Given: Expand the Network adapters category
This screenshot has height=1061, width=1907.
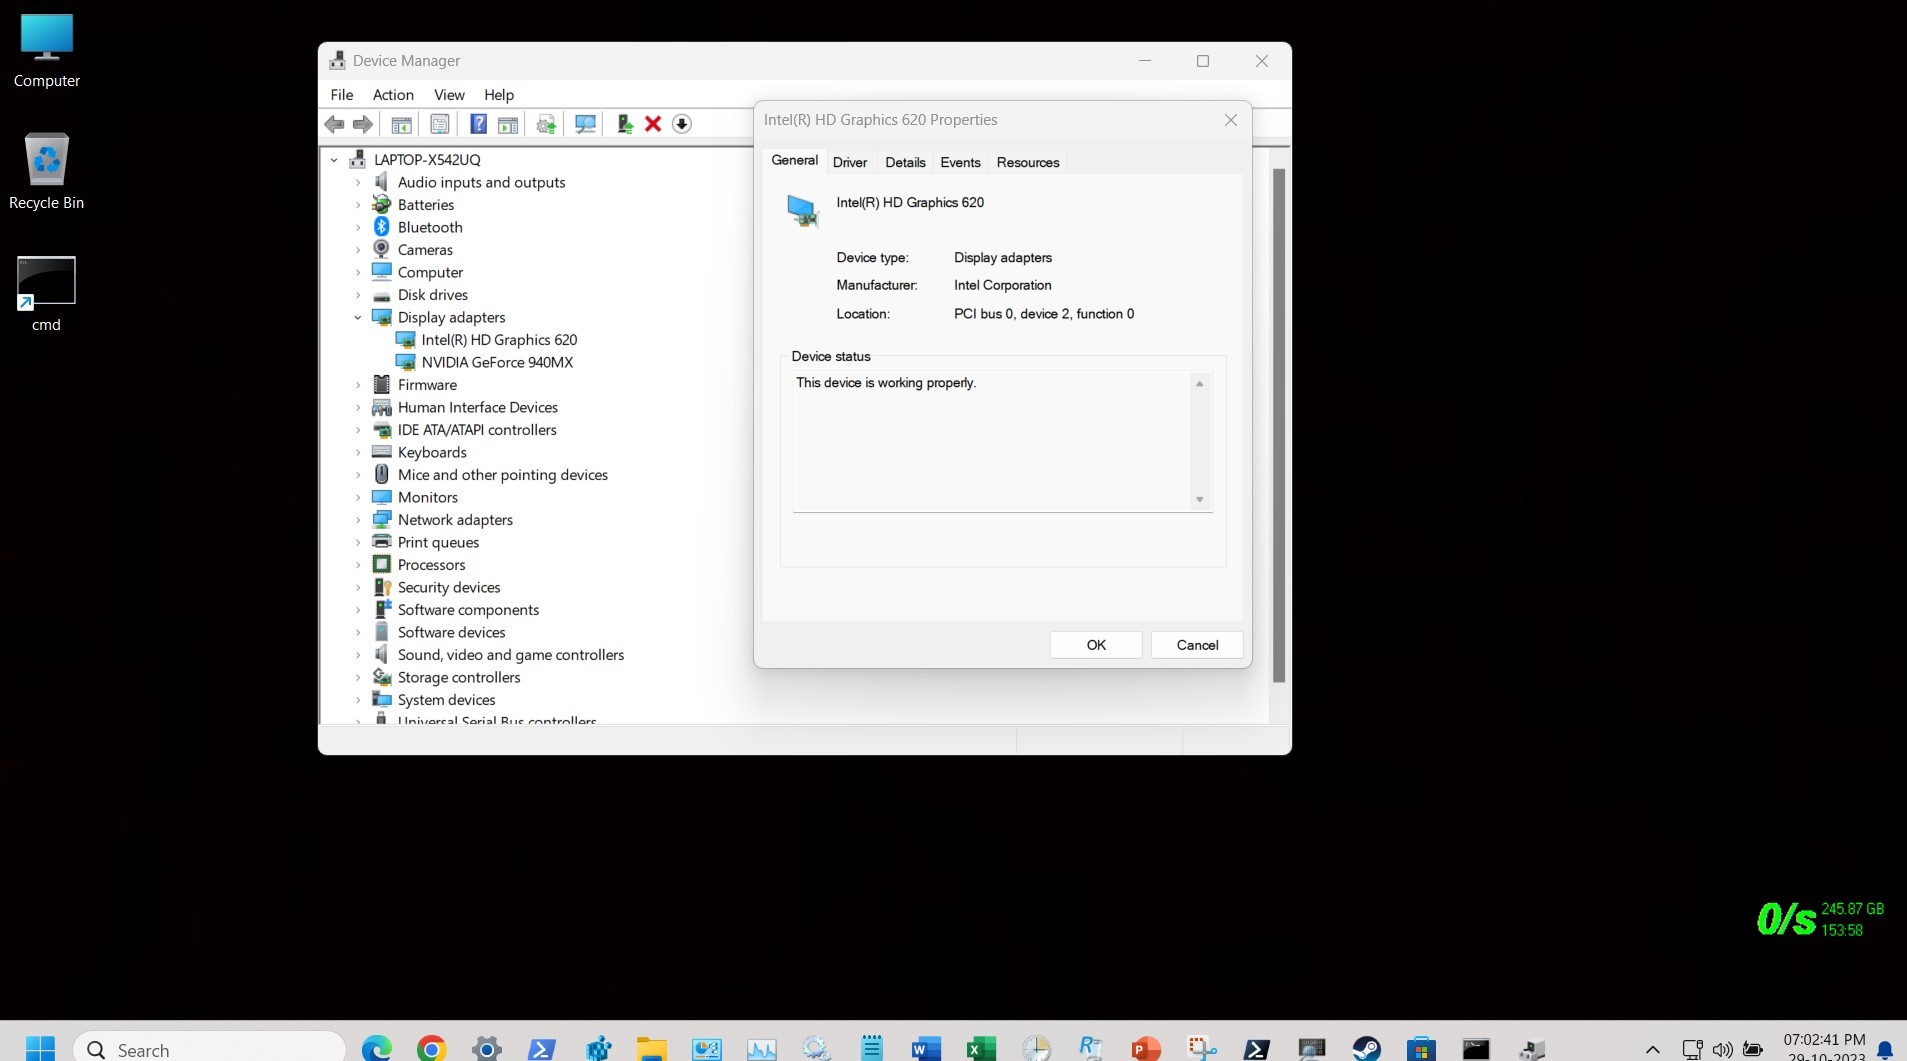Looking at the screenshot, I should (358, 520).
